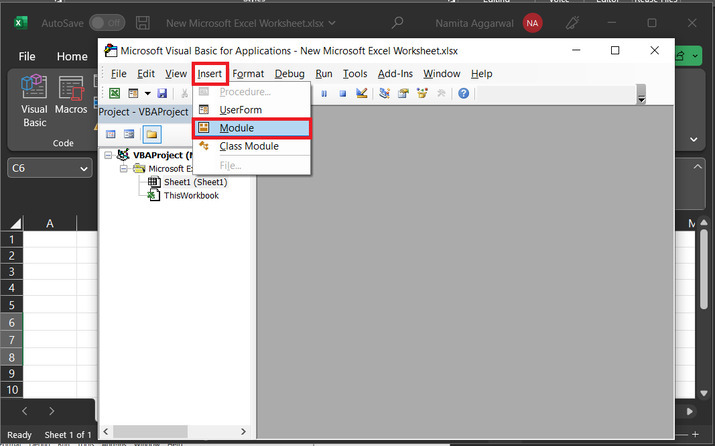The image size is (715, 446).
Task: Toggle Folders icon in Project pane
Action: coord(152,134)
